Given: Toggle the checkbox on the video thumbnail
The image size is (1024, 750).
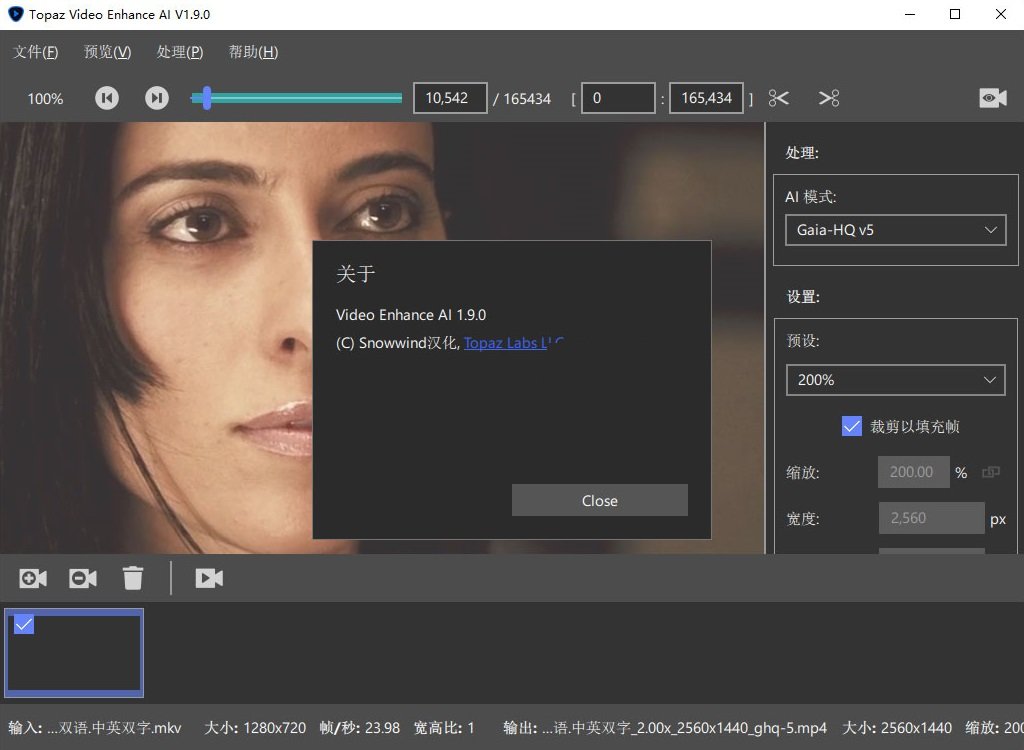Looking at the screenshot, I should point(23,623).
